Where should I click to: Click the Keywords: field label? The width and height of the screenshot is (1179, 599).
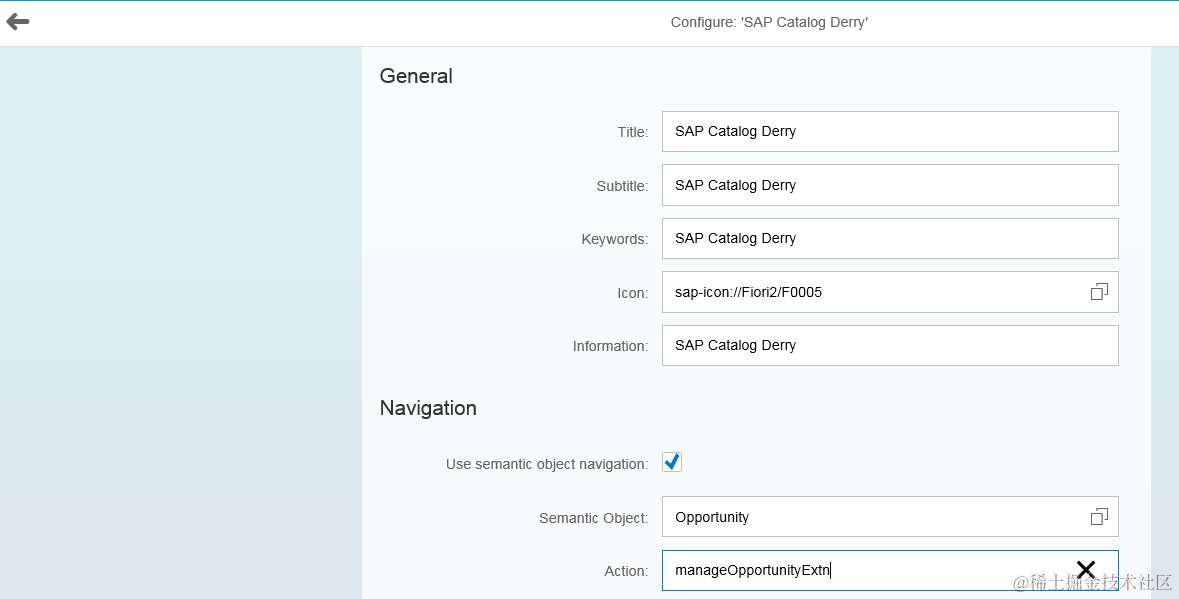pos(614,239)
